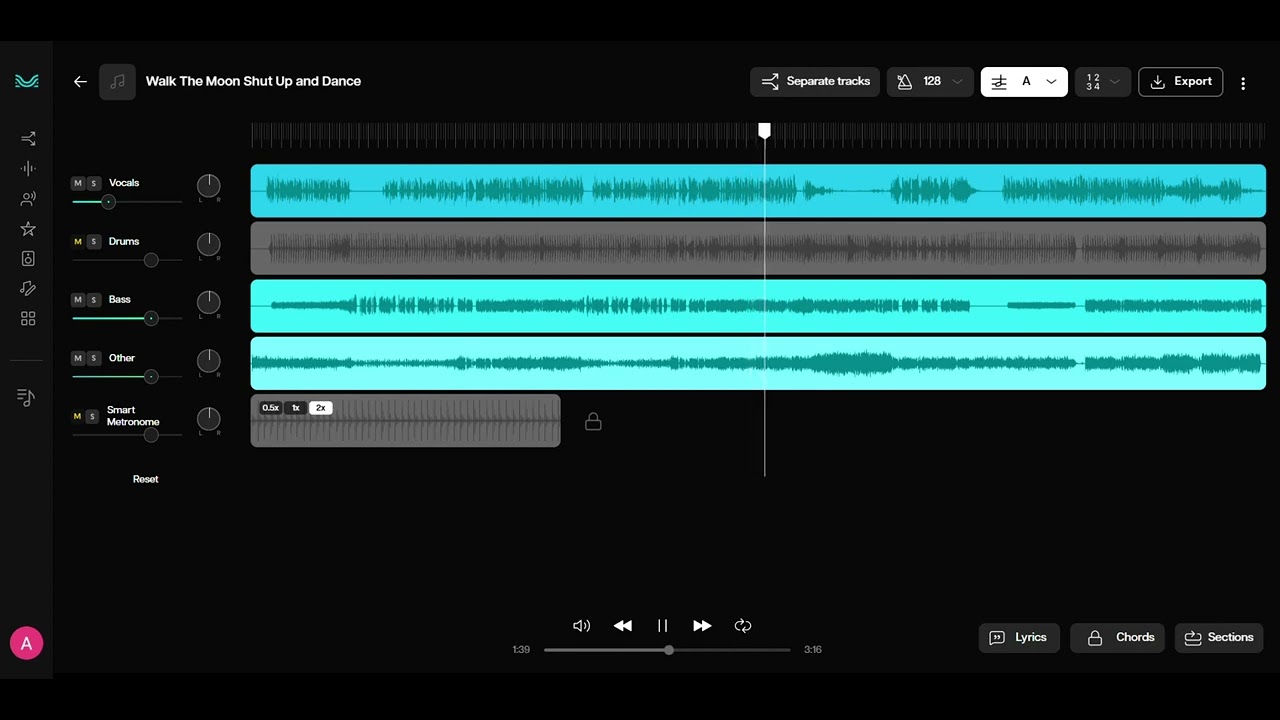Open the Lyrics panel
This screenshot has height=720, width=1280.
click(x=1019, y=638)
